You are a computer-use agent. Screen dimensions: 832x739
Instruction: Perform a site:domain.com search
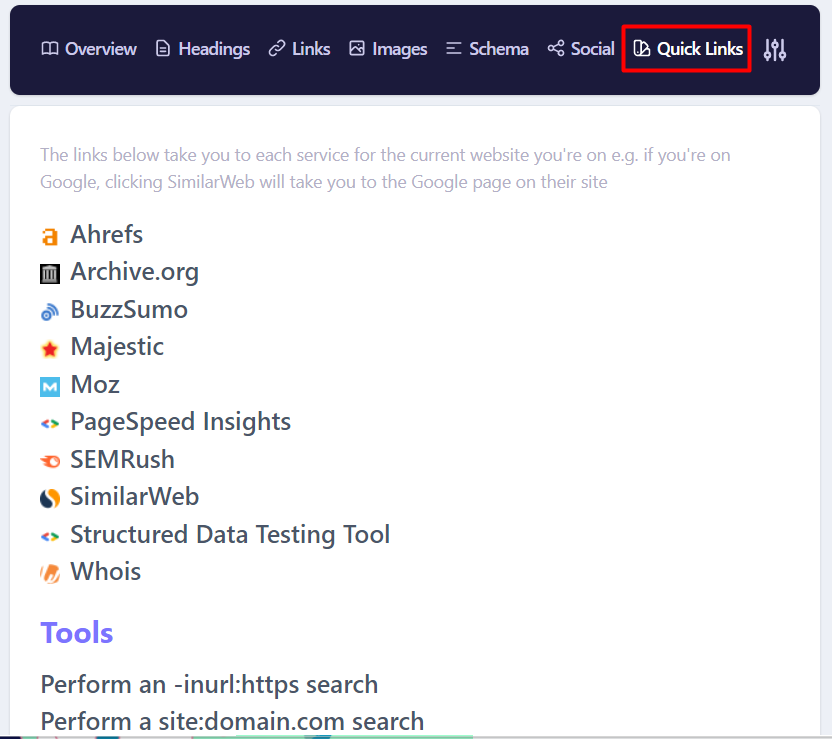(x=232, y=721)
